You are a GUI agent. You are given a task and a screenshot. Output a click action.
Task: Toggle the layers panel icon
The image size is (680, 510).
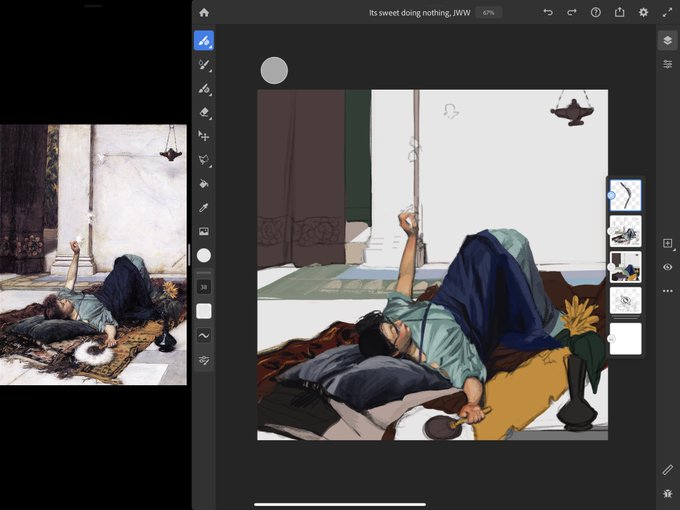667,41
